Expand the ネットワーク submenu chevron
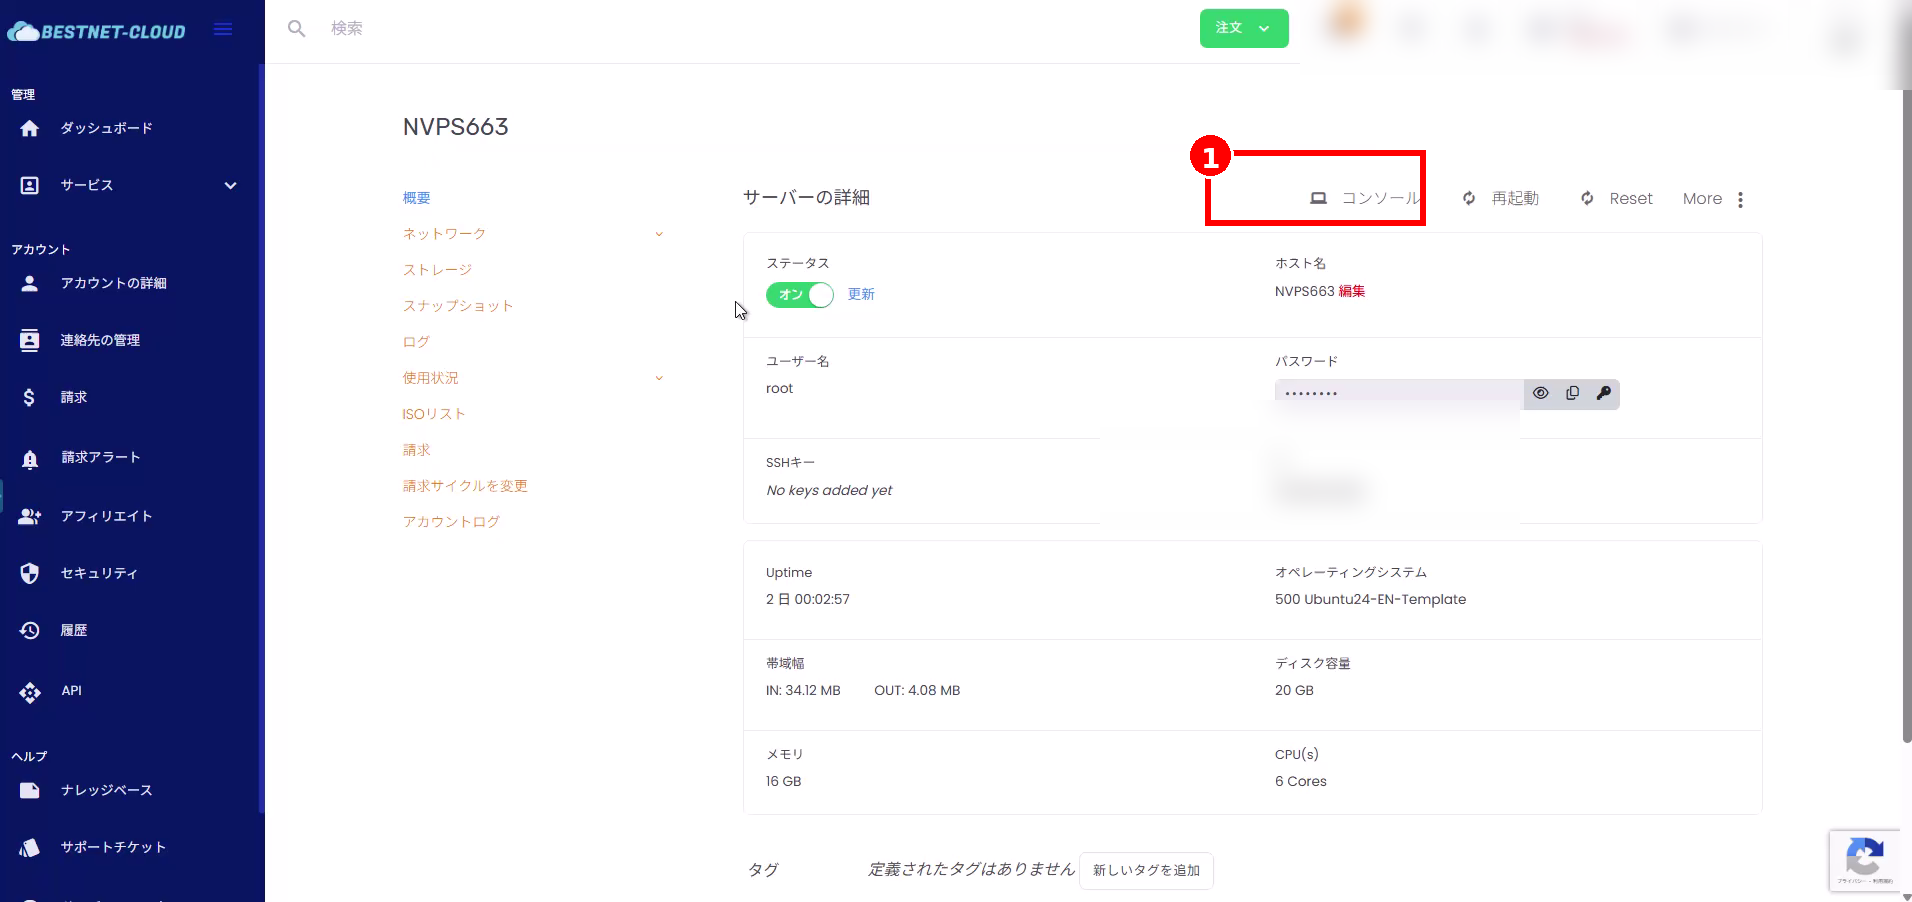This screenshot has height=902, width=1912. point(659,234)
